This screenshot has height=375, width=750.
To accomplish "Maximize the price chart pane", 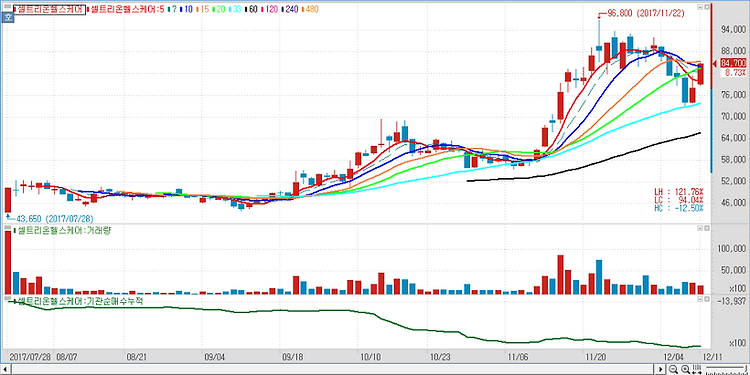I will click(706, 7).
